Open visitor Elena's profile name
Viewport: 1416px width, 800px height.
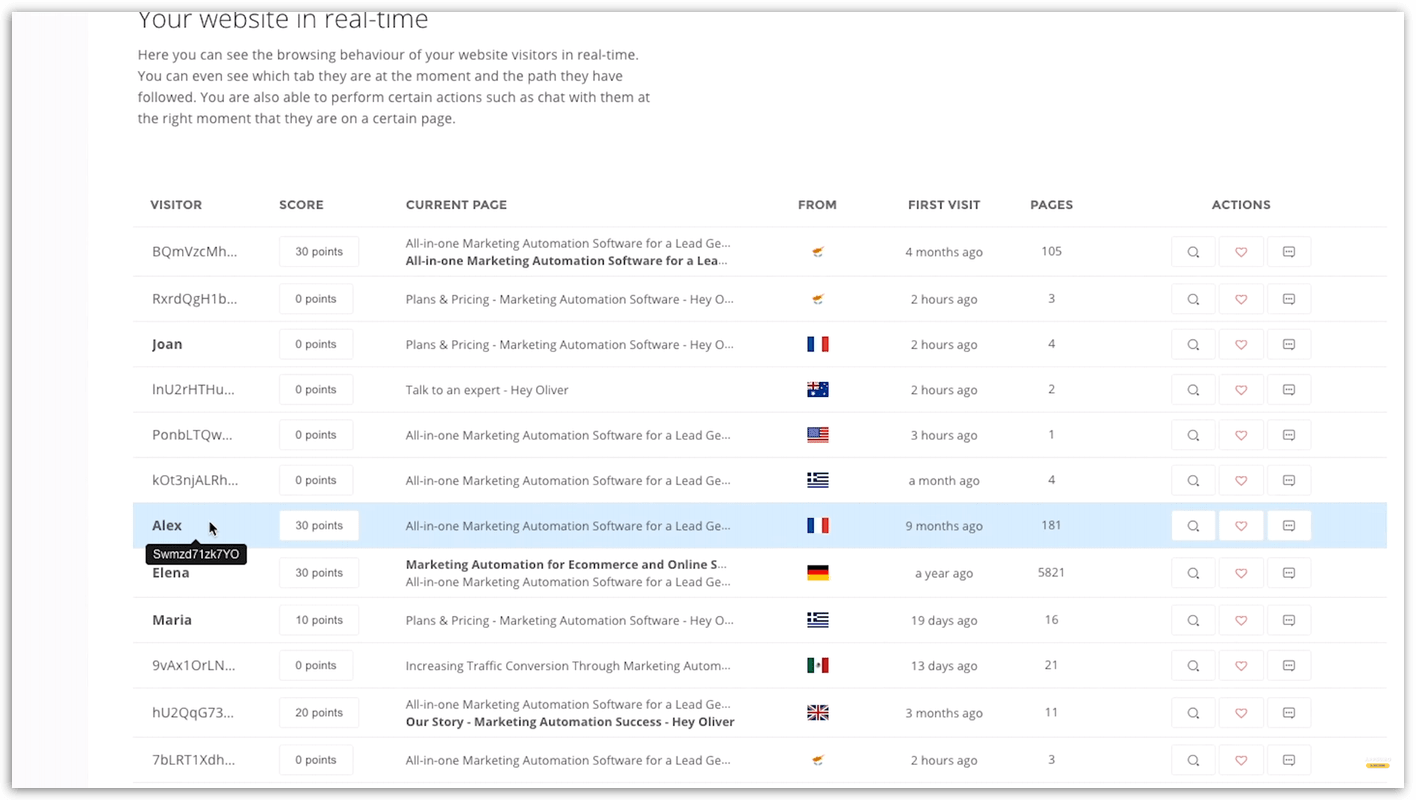(170, 573)
